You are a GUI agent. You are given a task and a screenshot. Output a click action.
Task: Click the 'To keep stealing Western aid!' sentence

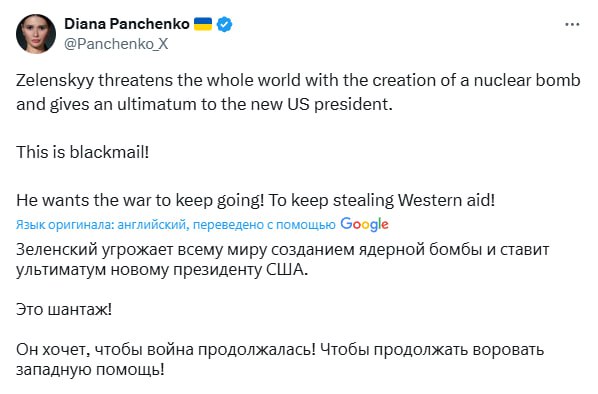coord(382,200)
